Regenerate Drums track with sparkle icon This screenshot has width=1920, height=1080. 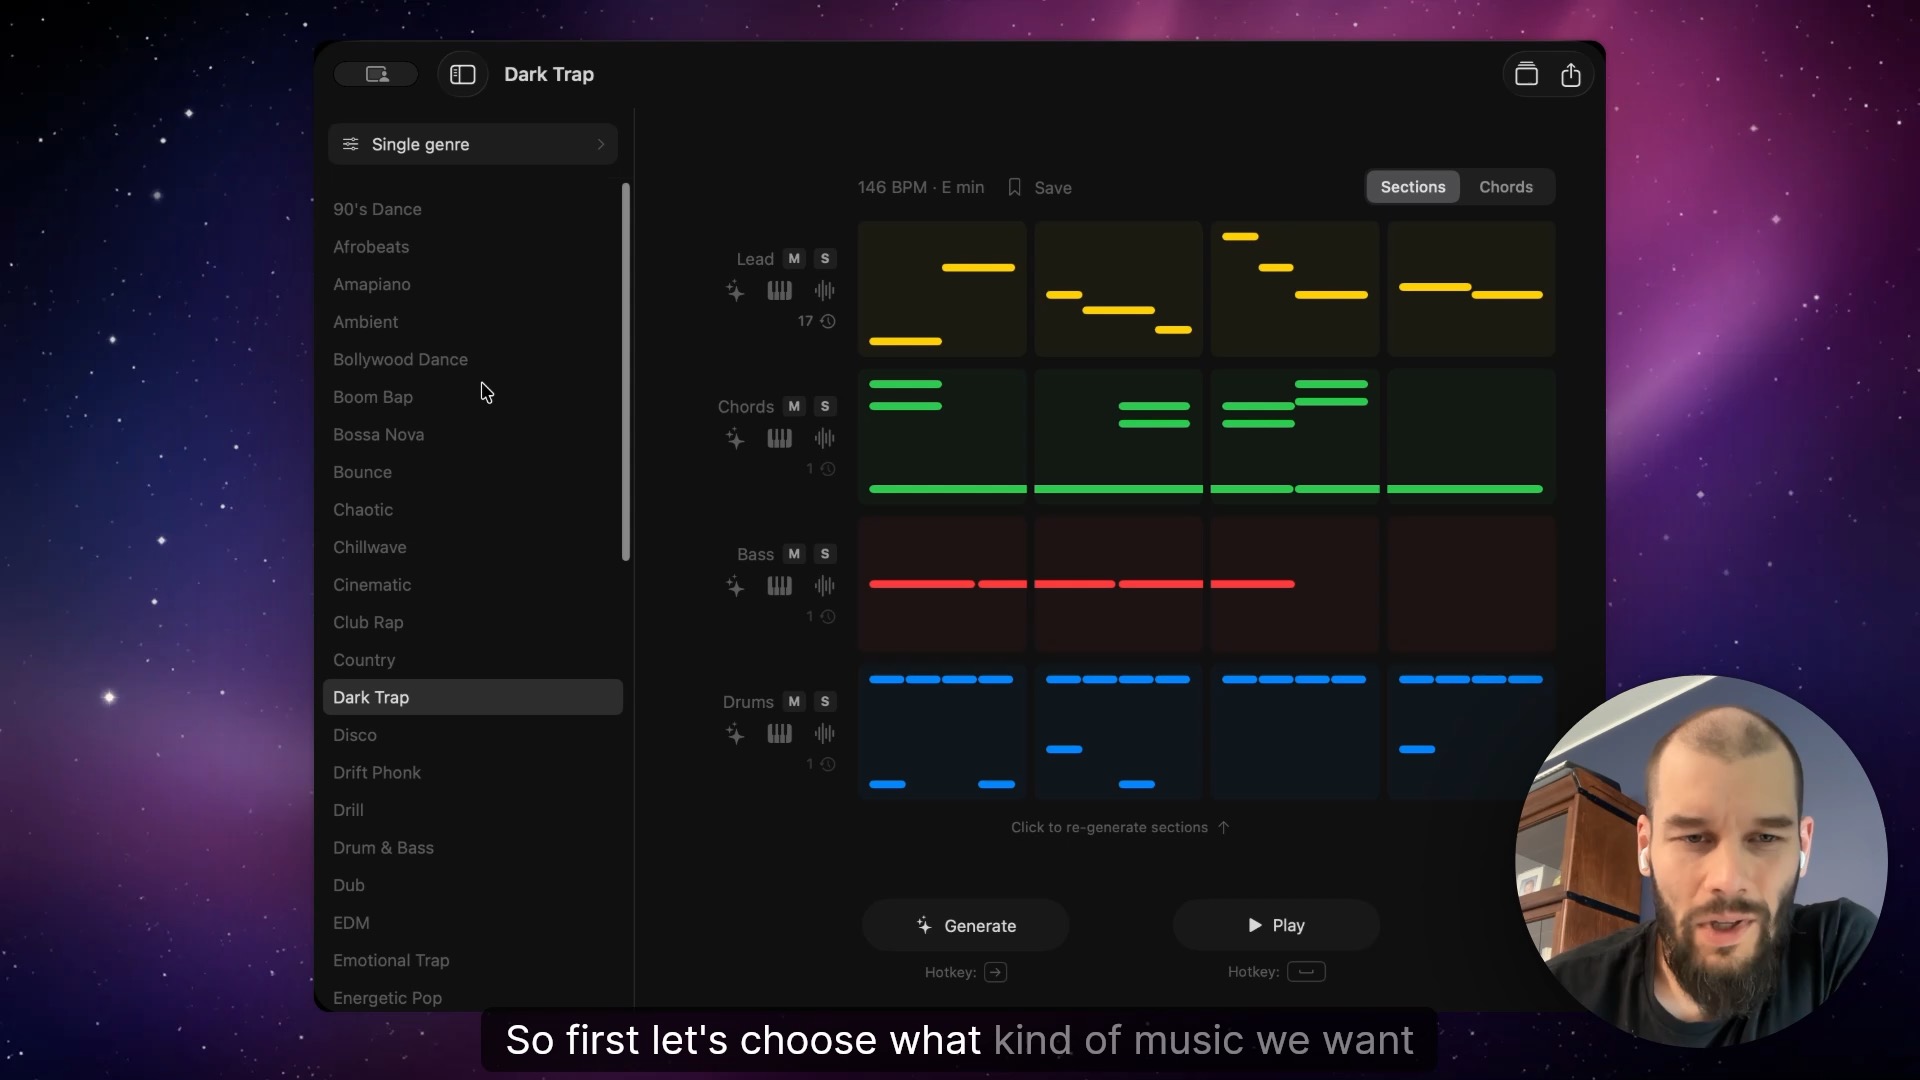[735, 735]
